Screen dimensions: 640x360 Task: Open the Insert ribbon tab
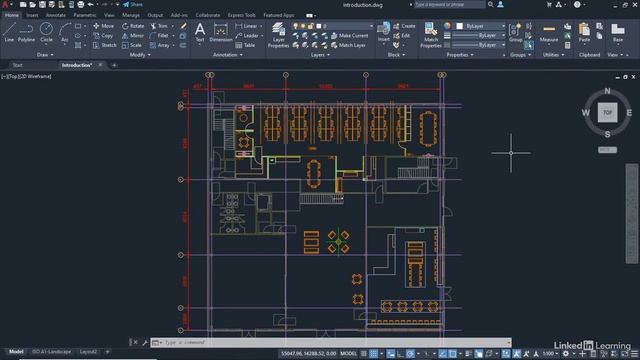pyautogui.click(x=32, y=15)
